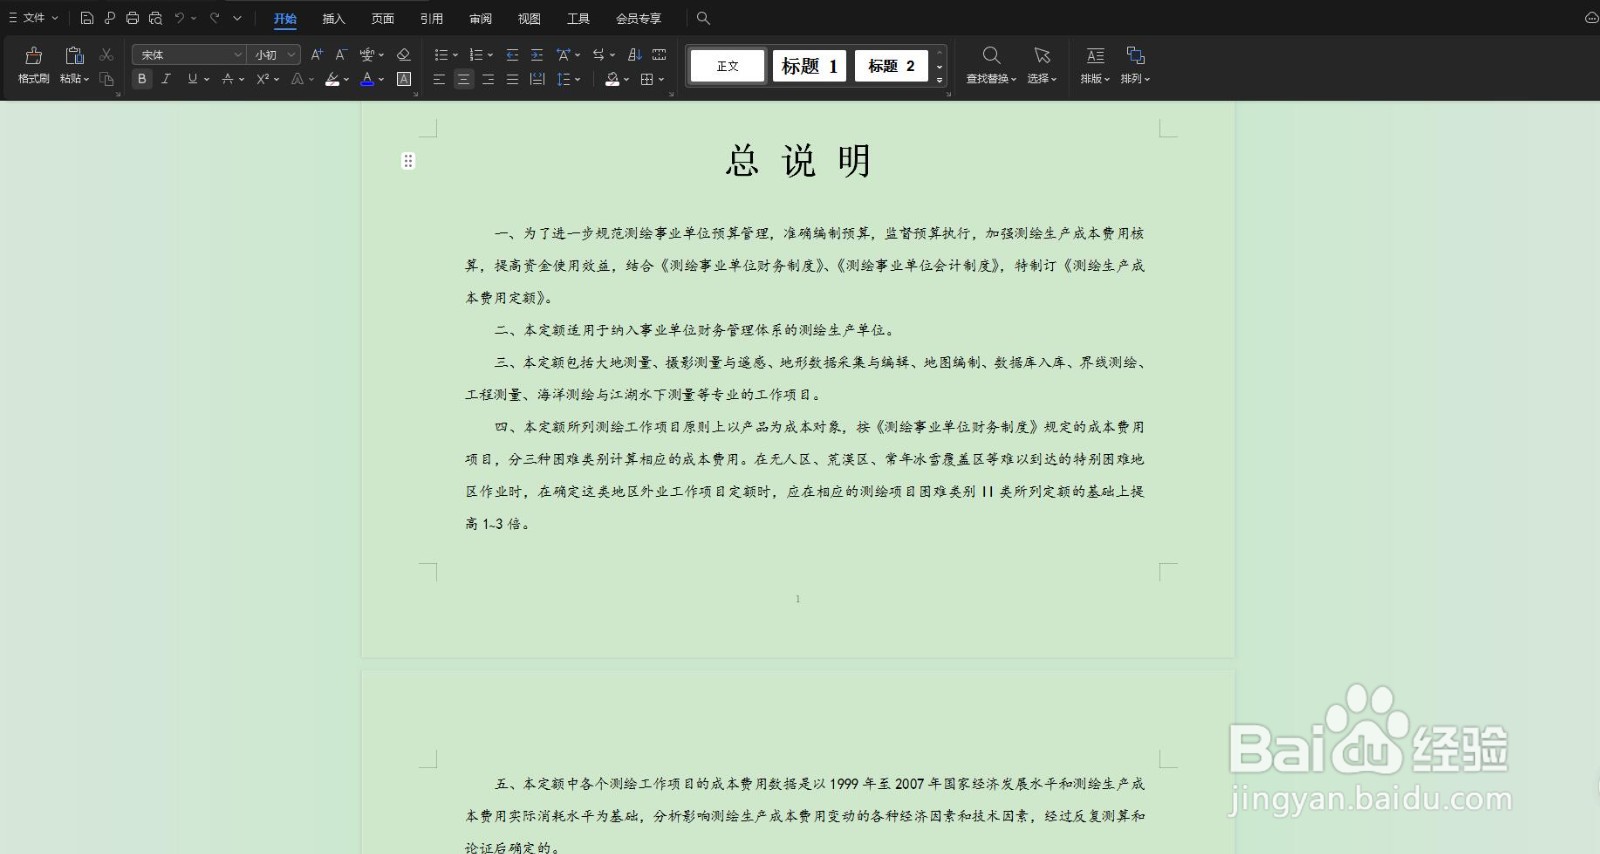This screenshot has height=854, width=1600.
Task: Toggle center alignment
Action: click(464, 79)
